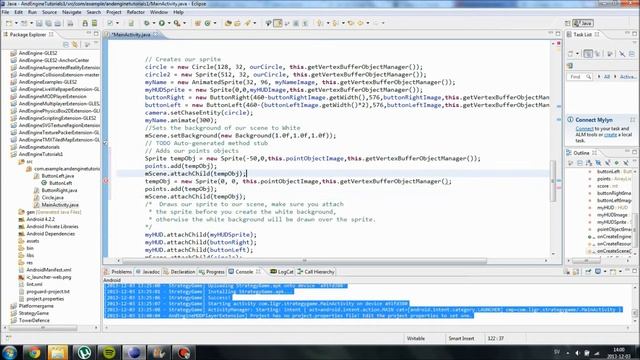Open the New Java Class dropdown arrow
This screenshot has width=640, height=360.
215,23
